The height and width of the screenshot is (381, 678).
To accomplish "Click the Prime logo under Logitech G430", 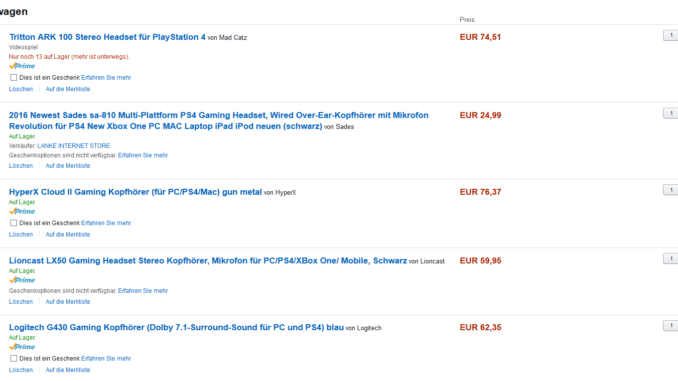I will pos(22,347).
